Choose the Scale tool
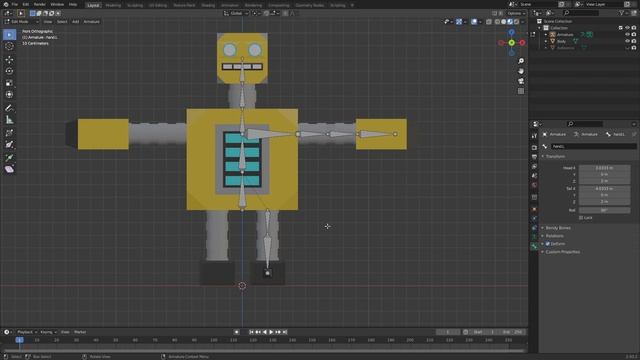Viewport: 640px width, 360px height. pos(9,83)
